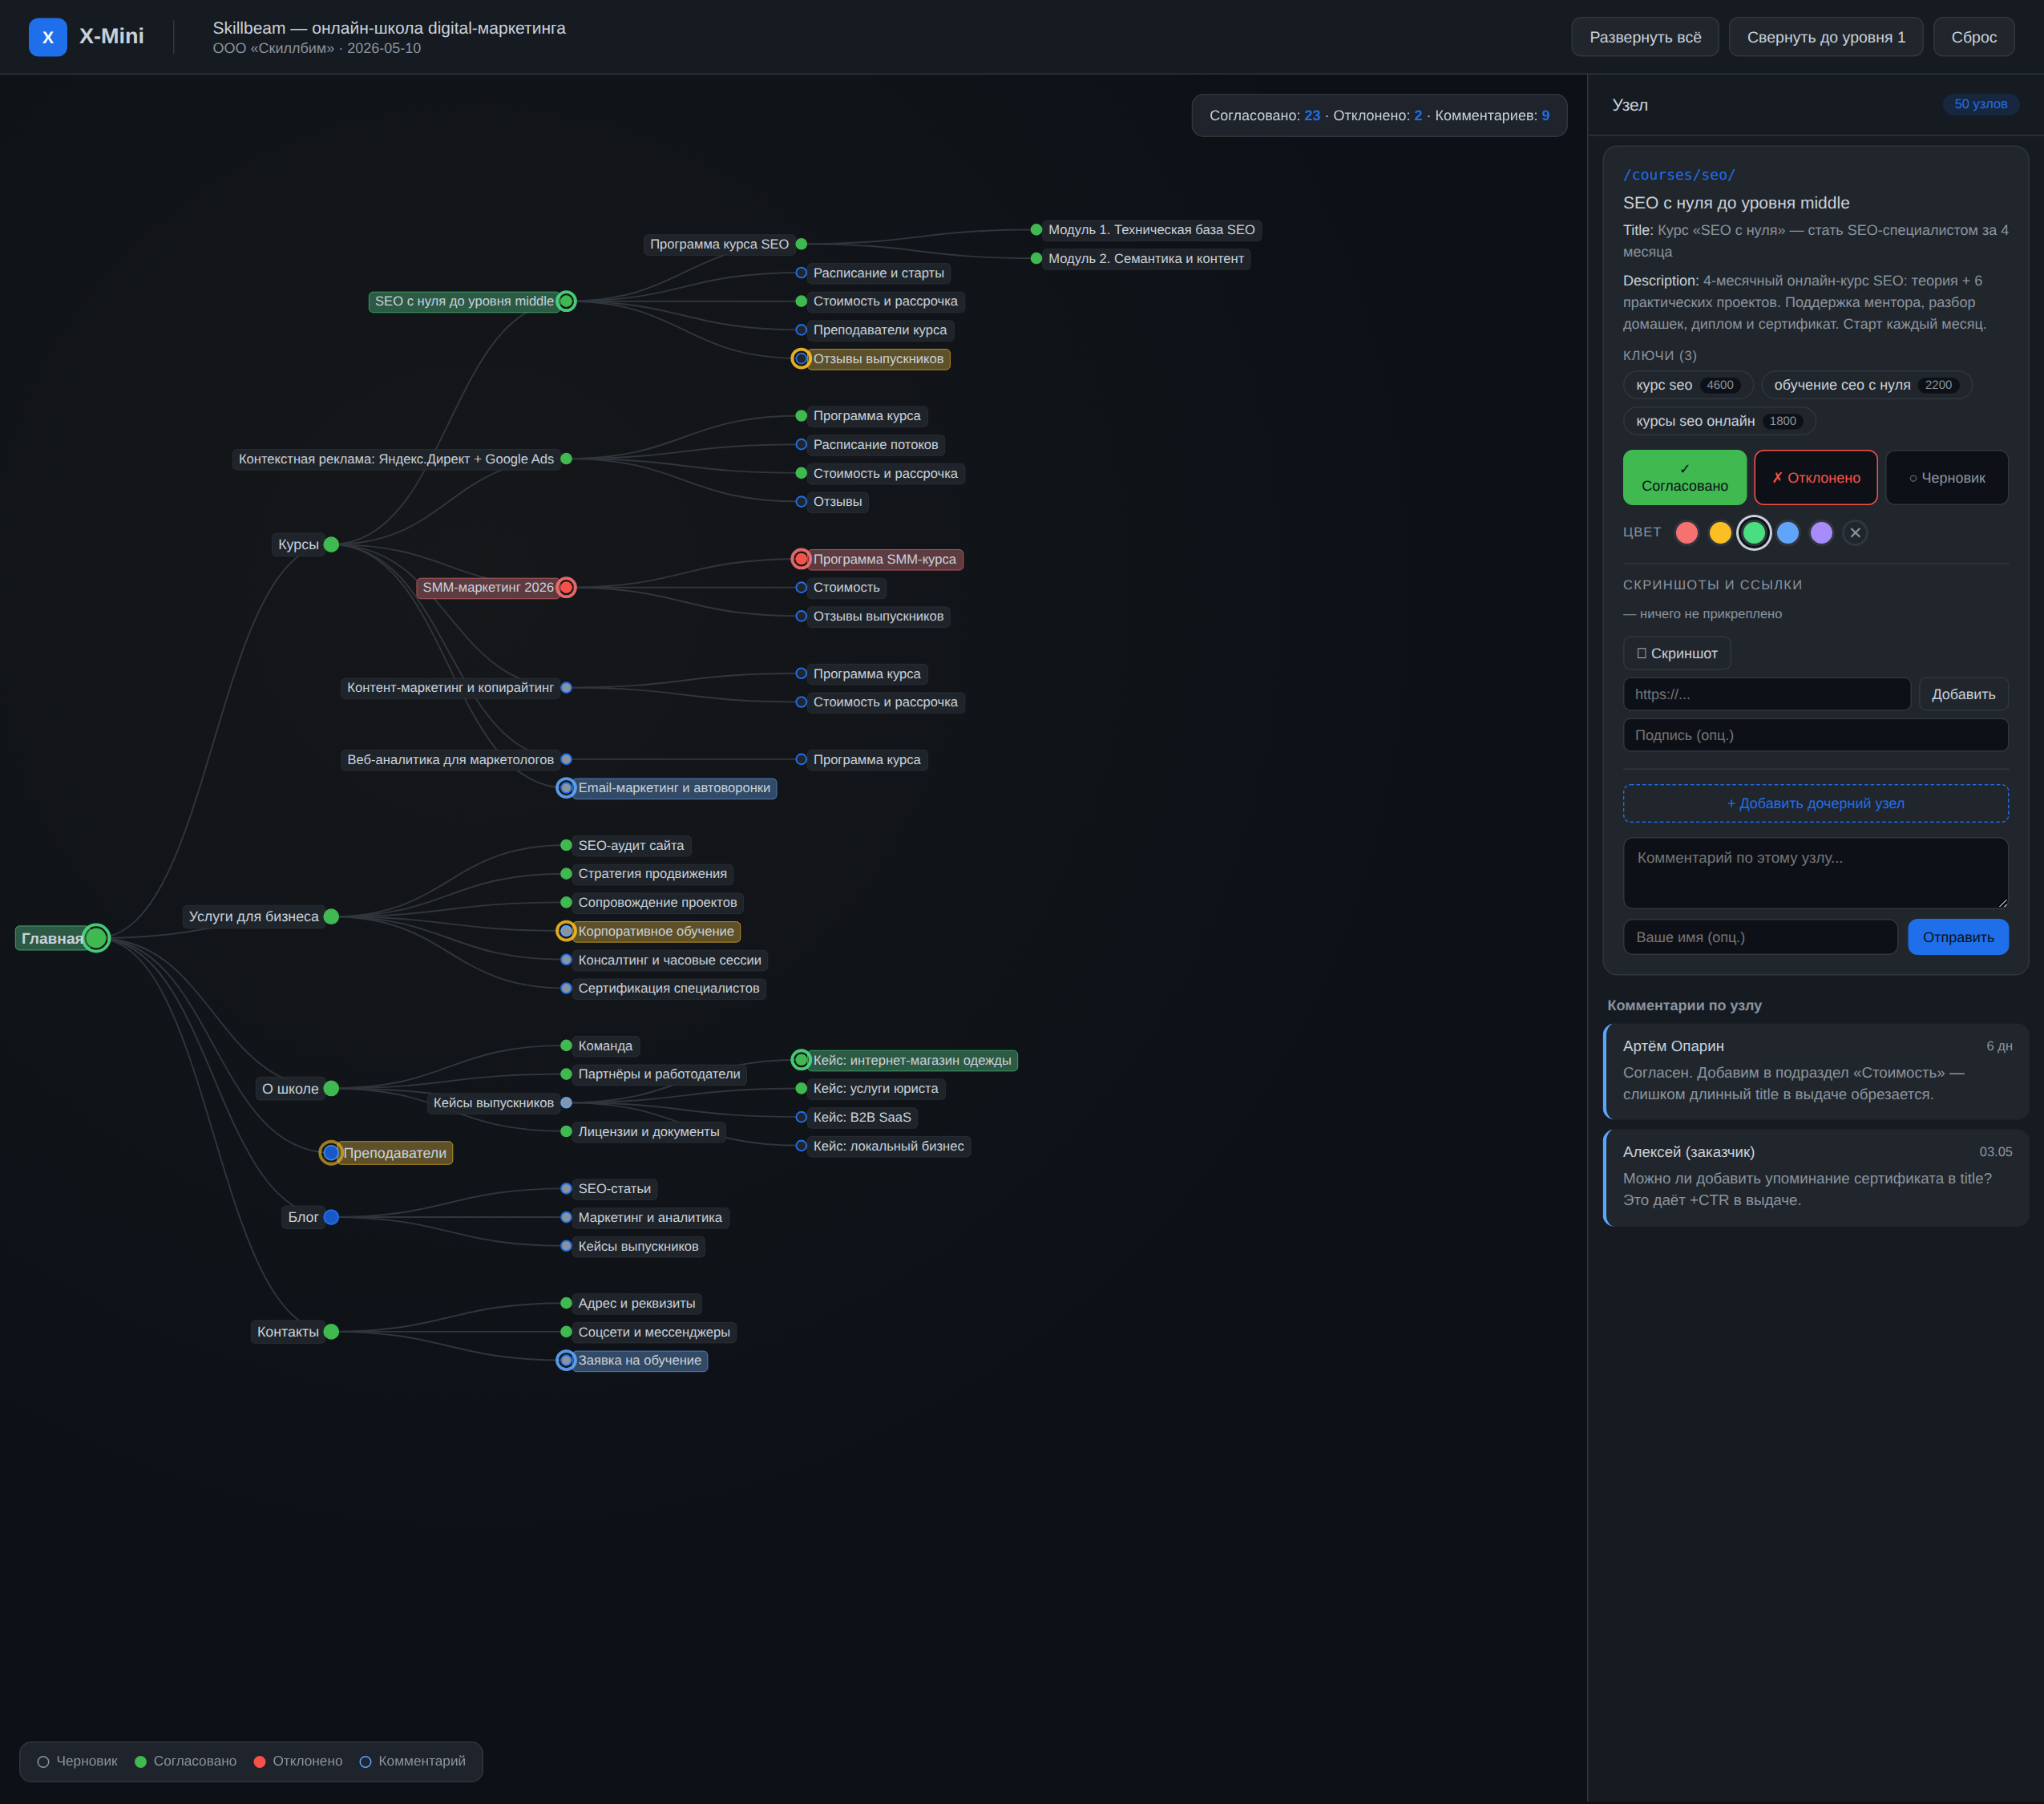Click the red circle of SMM-маркетинг 2026 node

pos(566,587)
